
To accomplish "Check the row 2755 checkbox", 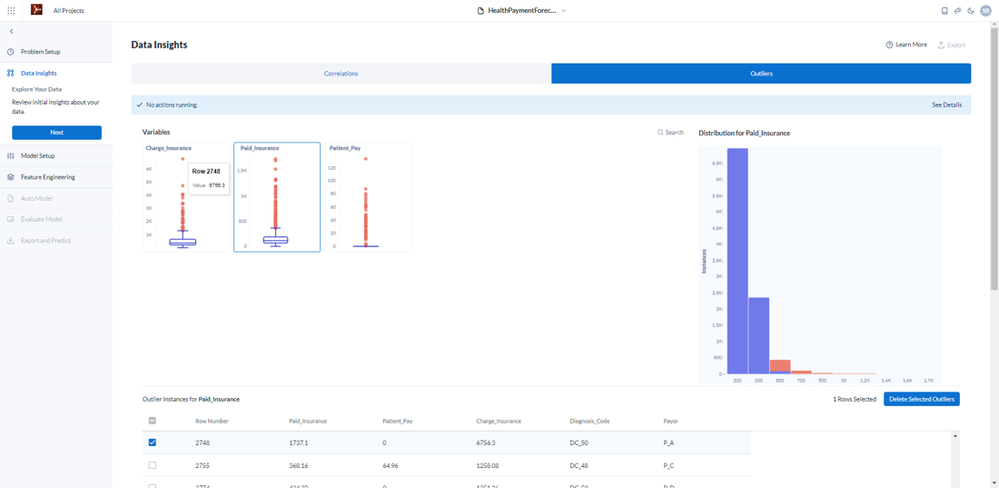I will point(152,466).
